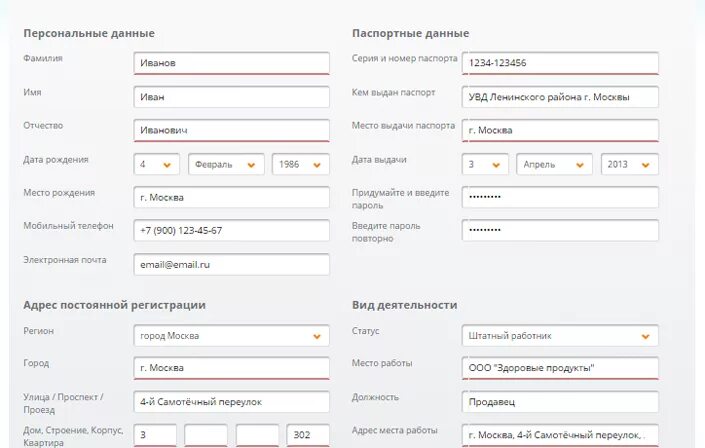Expand the Регион dropdown город Москва
This screenshot has width=705, height=448.
click(x=232, y=336)
